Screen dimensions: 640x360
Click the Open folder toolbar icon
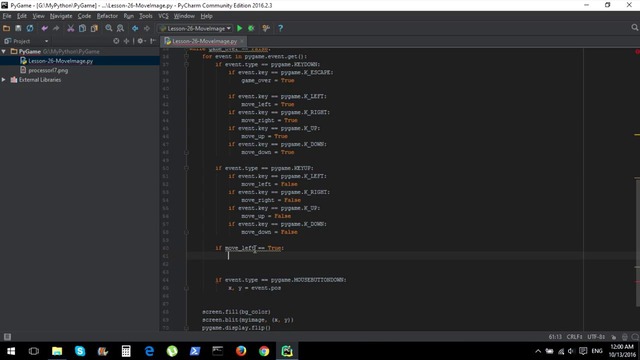pos(6,28)
